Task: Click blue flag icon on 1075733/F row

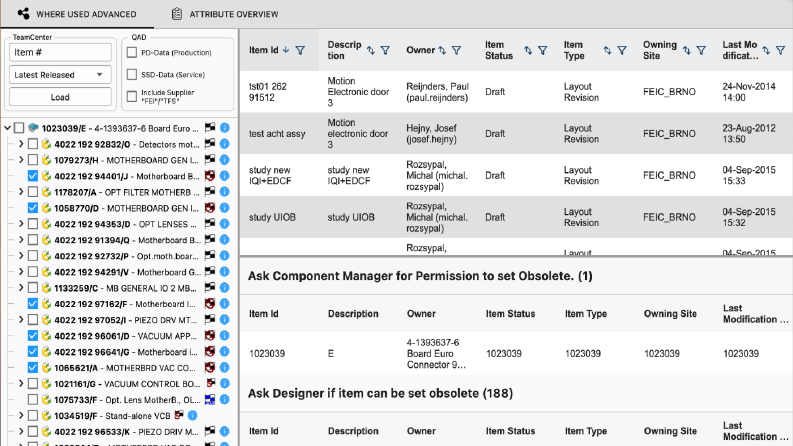Action: coord(210,399)
